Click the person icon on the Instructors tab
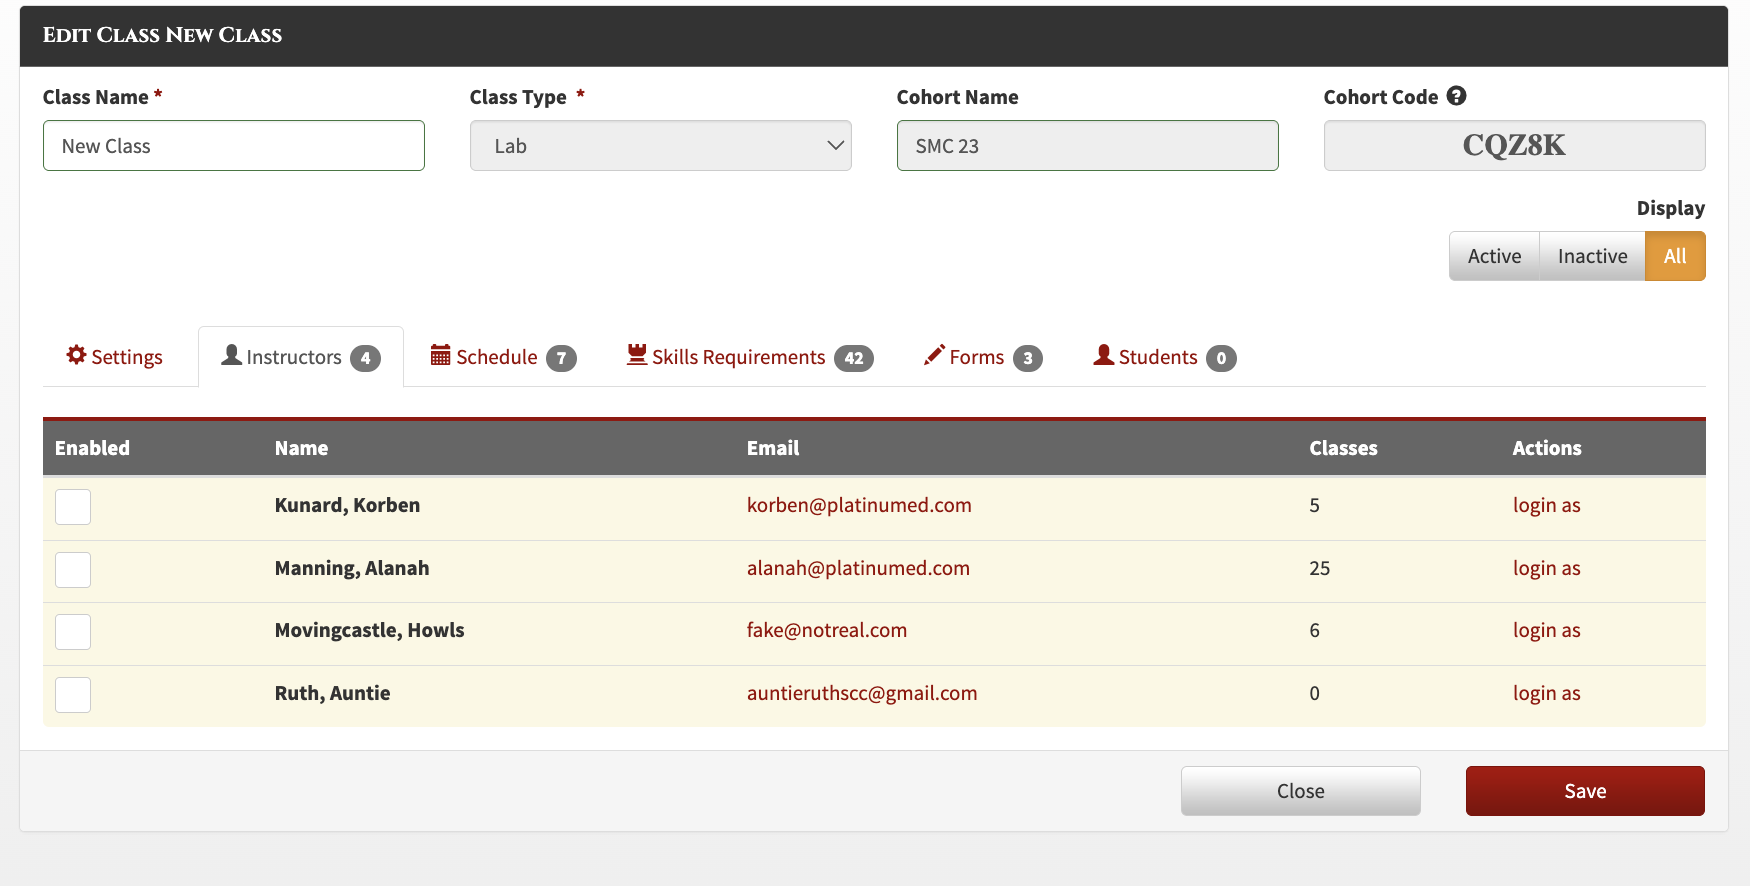Viewport: 1750px width, 886px height. coord(231,355)
